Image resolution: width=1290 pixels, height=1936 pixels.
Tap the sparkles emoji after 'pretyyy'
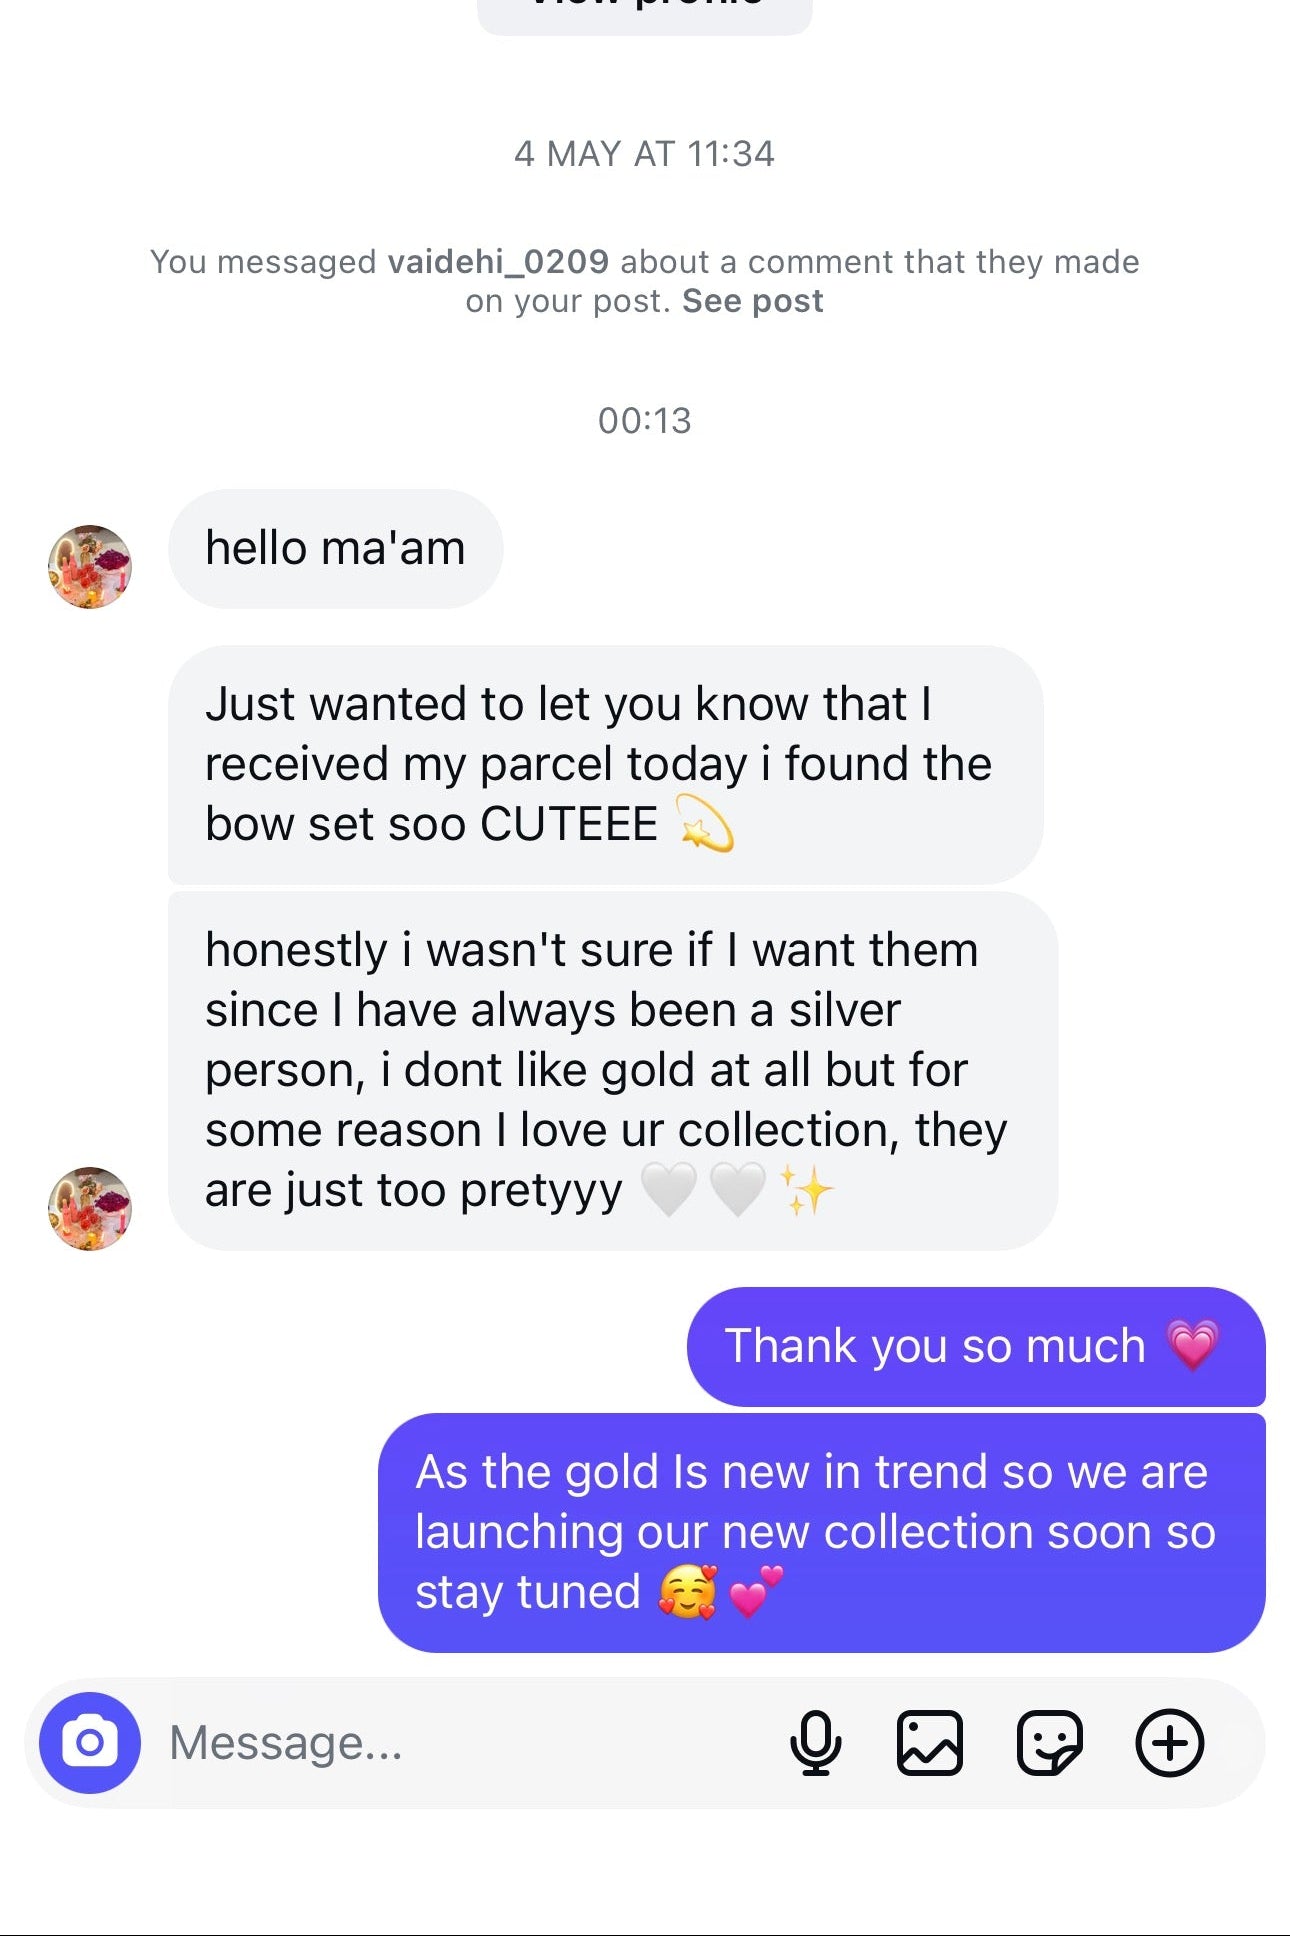coord(806,1190)
